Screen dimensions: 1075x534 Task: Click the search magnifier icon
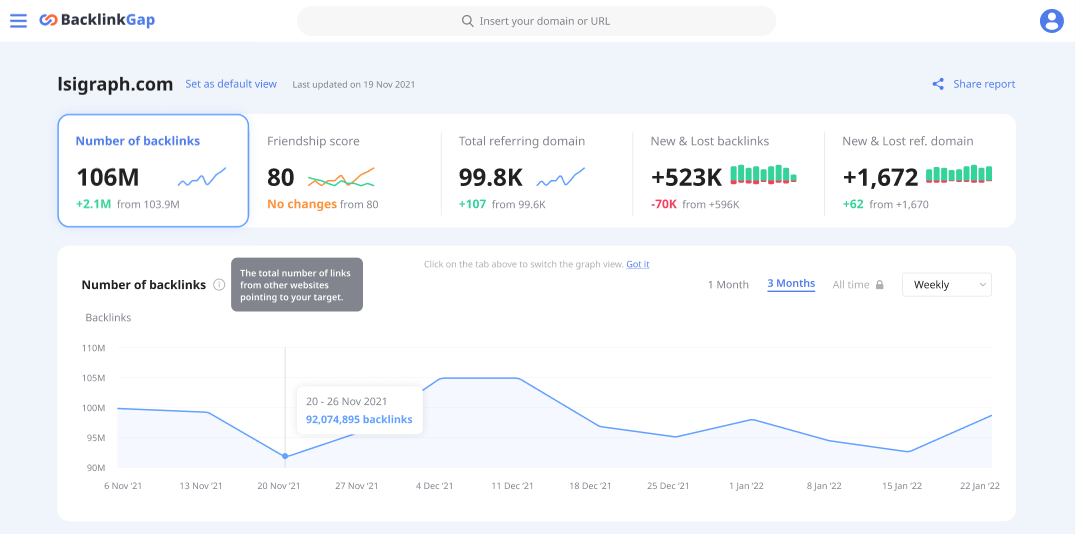coord(468,21)
